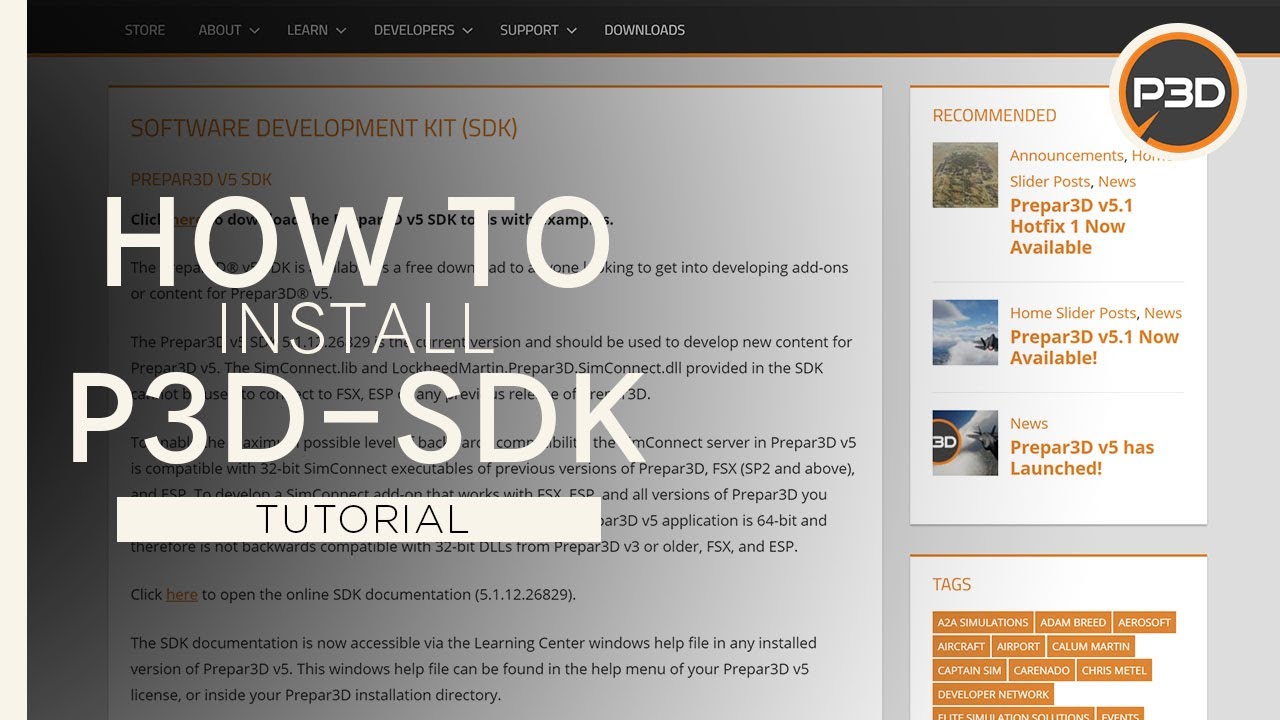Open the 'Prepar3D v5.1 Now Available!' post
The image size is (1280, 720).
(x=1094, y=347)
